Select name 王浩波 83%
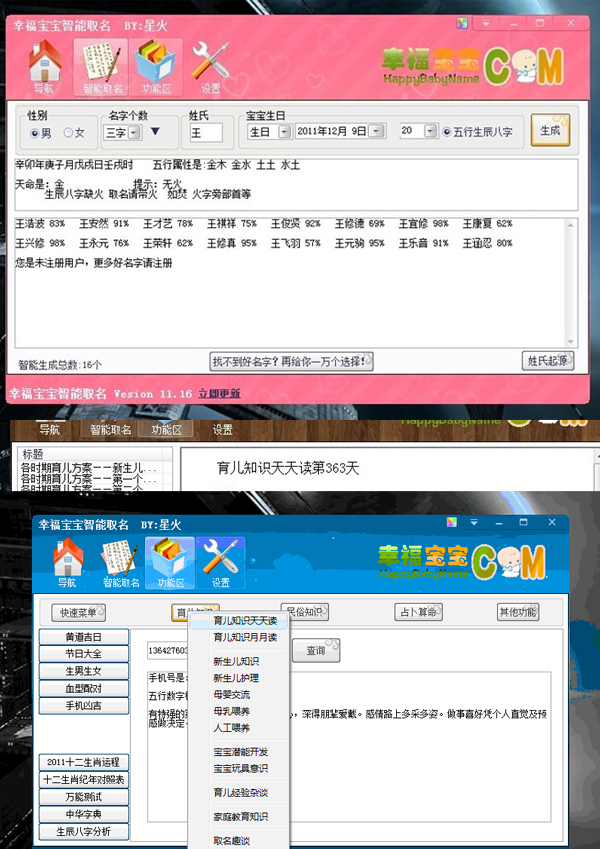600x849 pixels. point(40,224)
